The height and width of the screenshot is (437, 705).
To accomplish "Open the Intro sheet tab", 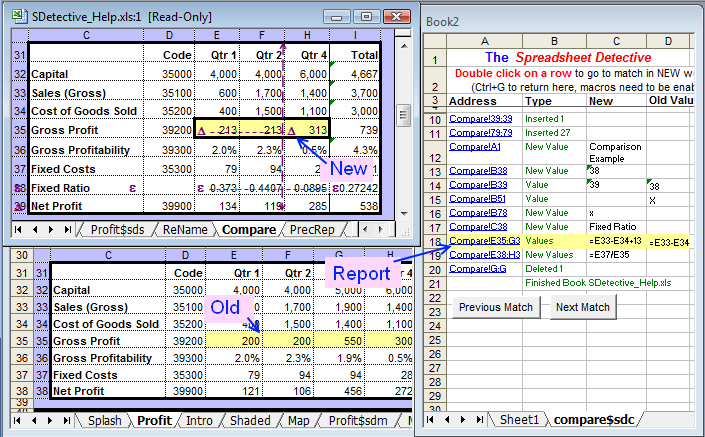I will [x=199, y=421].
